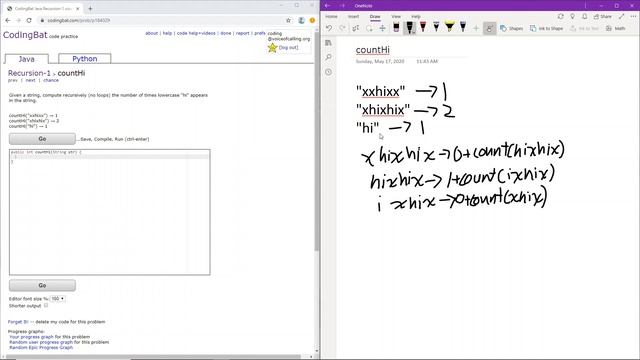Enter full screen mode in OneNote
The width and height of the screenshot is (640, 360).
coord(622,16)
